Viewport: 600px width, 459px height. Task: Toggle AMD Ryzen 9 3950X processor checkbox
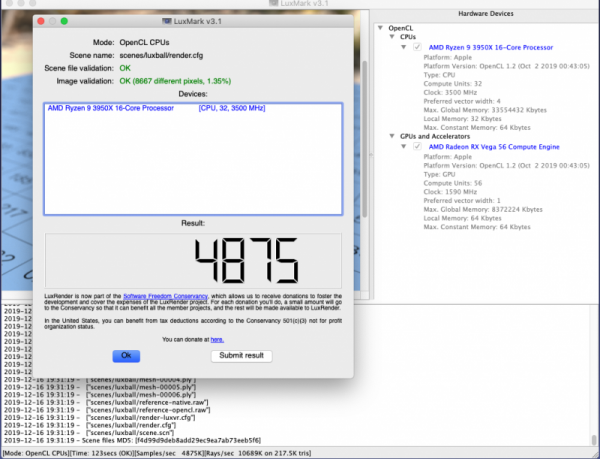[417, 47]
